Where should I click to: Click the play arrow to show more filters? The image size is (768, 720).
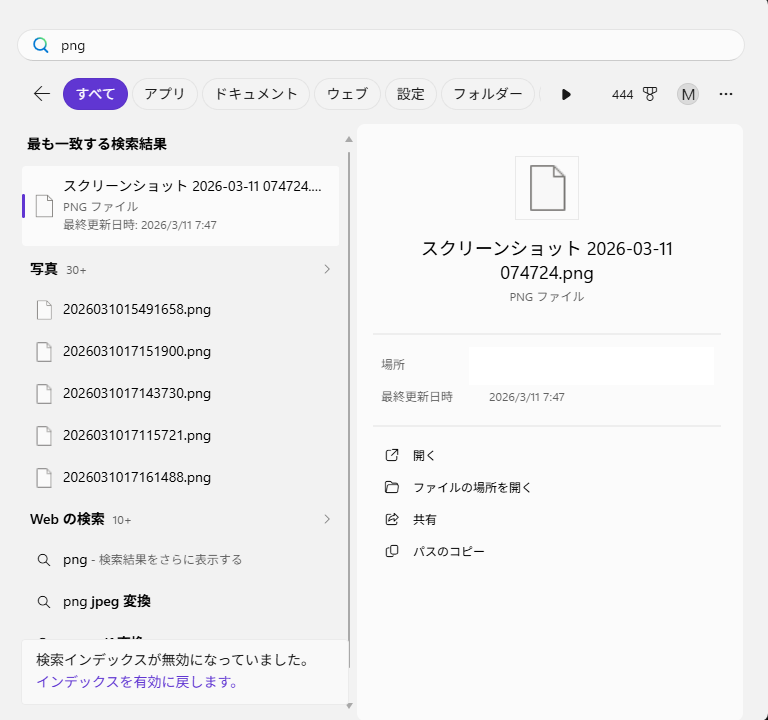point(566,94)
